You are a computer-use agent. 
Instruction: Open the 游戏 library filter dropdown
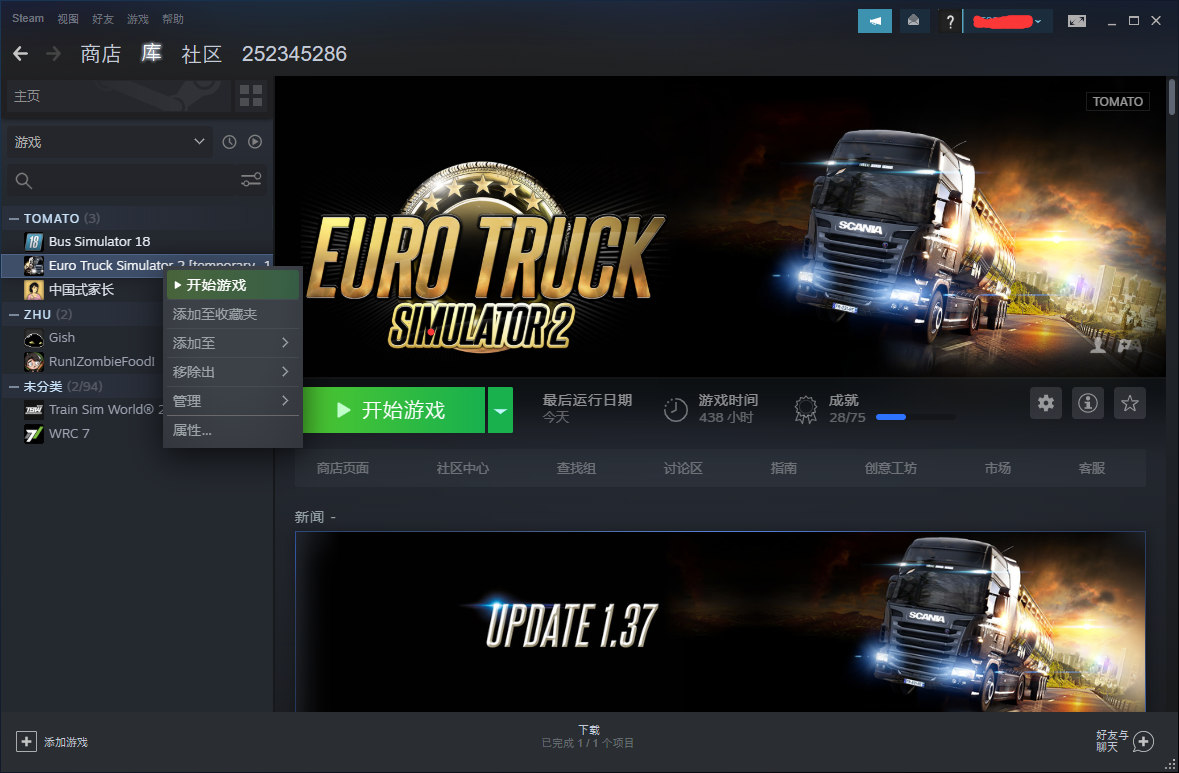point(109,142)
